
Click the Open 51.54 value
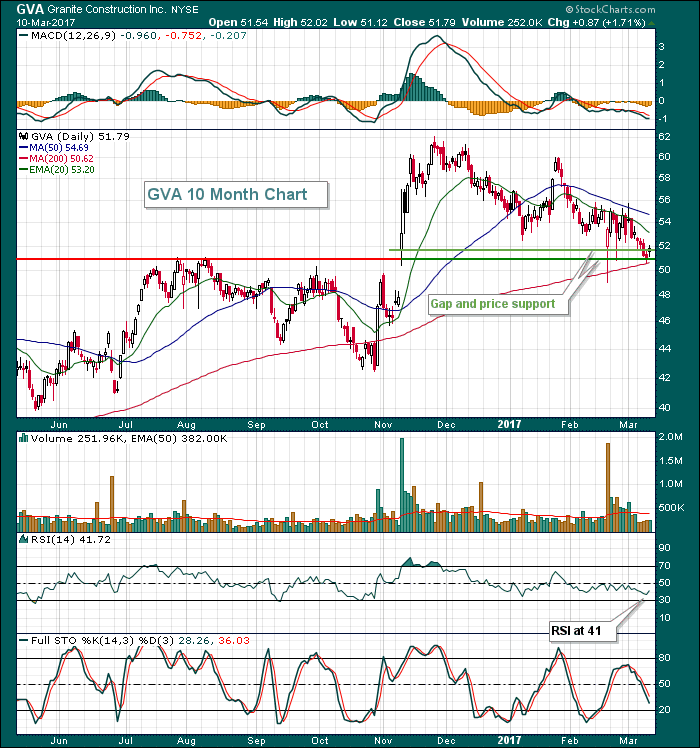pos(238,22)
